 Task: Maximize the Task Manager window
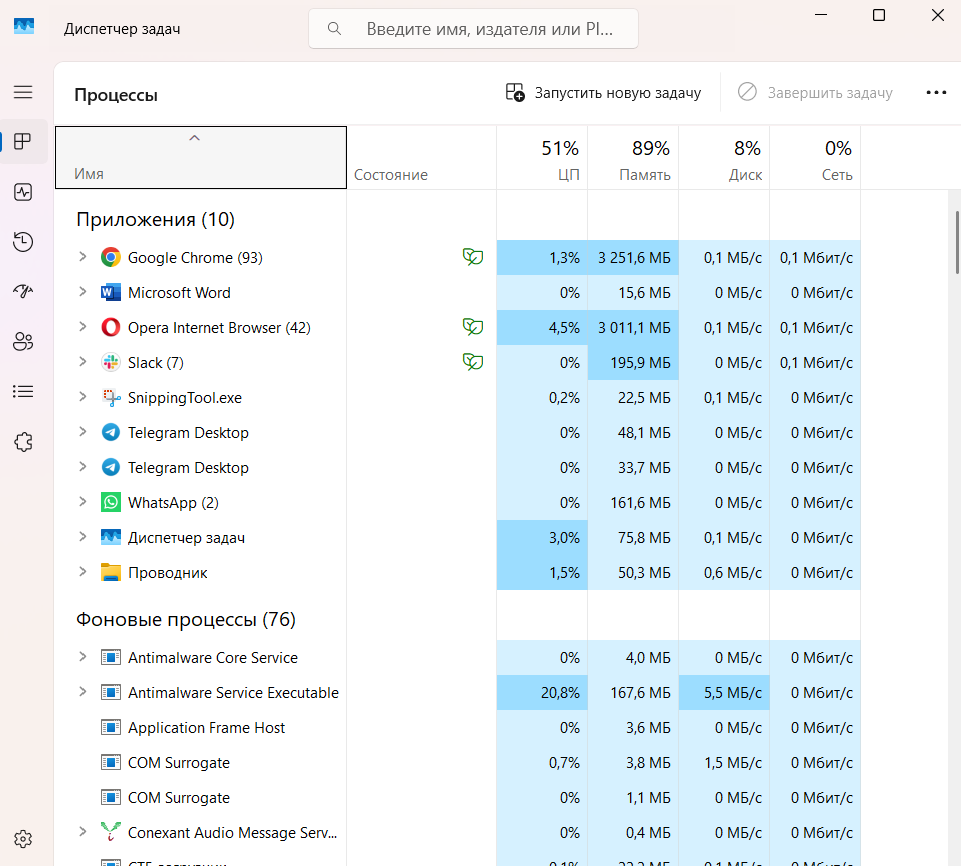879,15
